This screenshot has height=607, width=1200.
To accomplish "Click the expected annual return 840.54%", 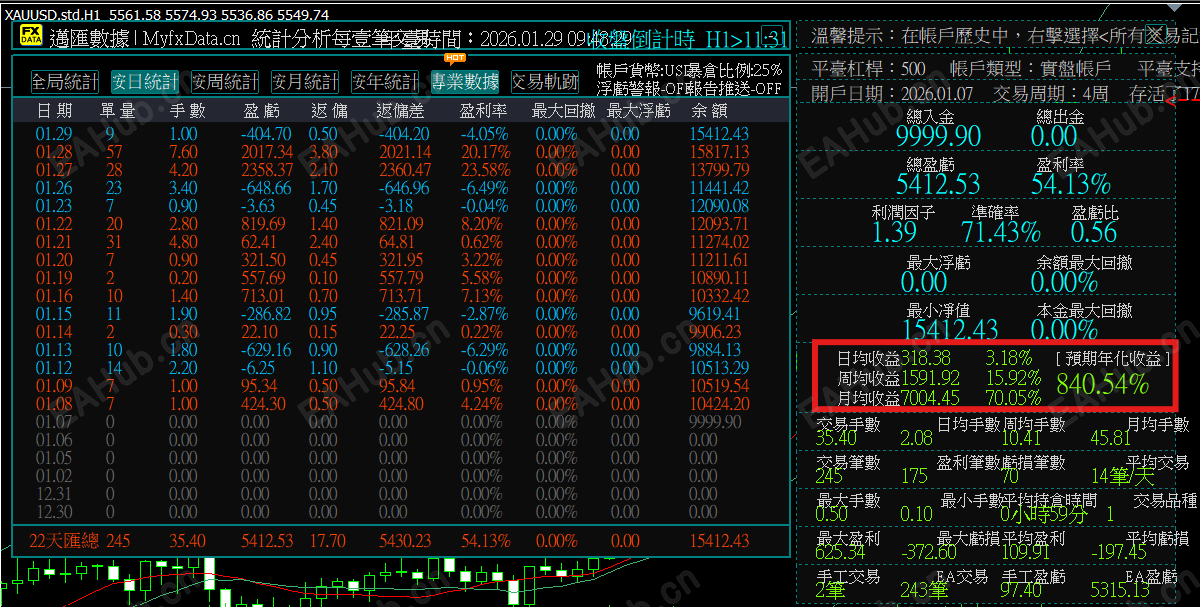I will [x=1102, y=382].
